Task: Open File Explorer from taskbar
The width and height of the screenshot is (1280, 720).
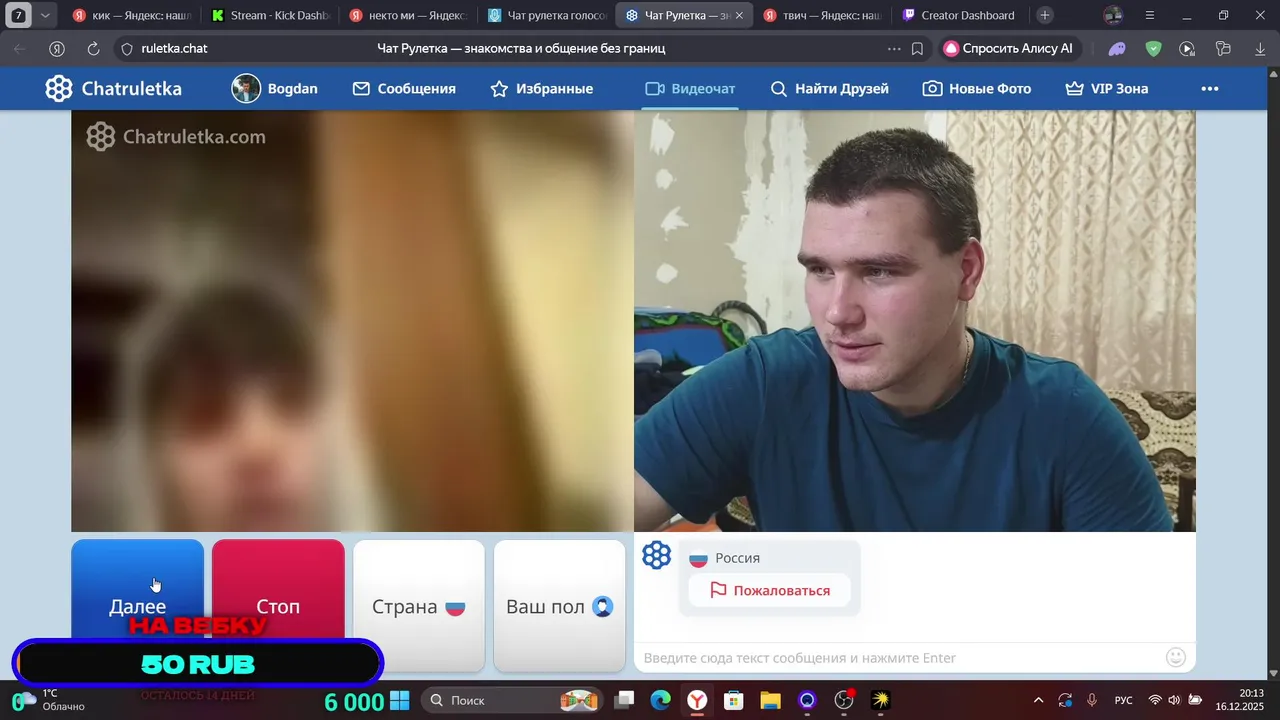Action: [770, 700]
